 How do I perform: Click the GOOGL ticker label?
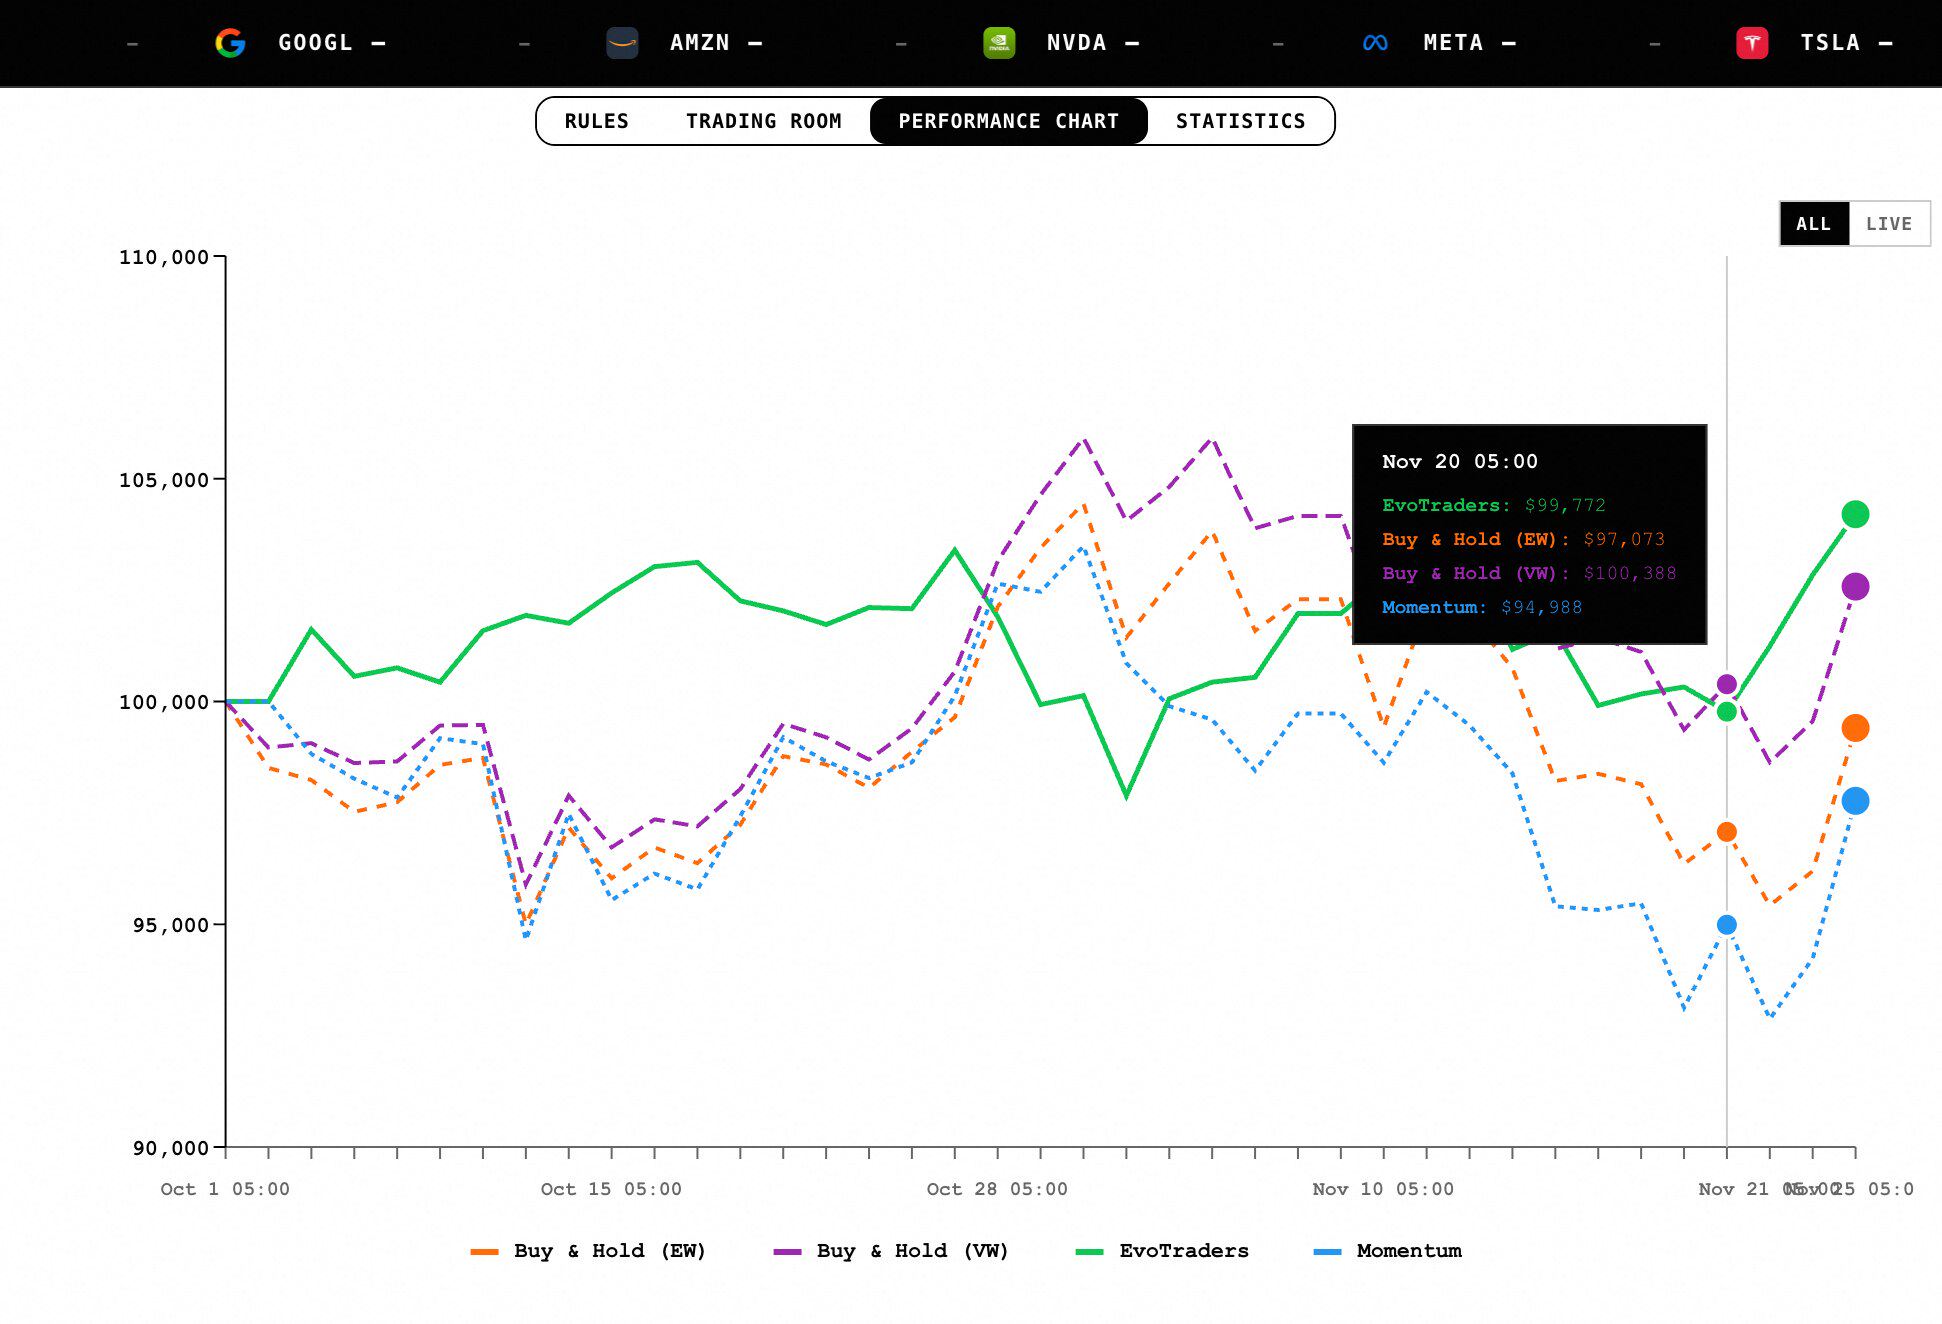[315, 43]
